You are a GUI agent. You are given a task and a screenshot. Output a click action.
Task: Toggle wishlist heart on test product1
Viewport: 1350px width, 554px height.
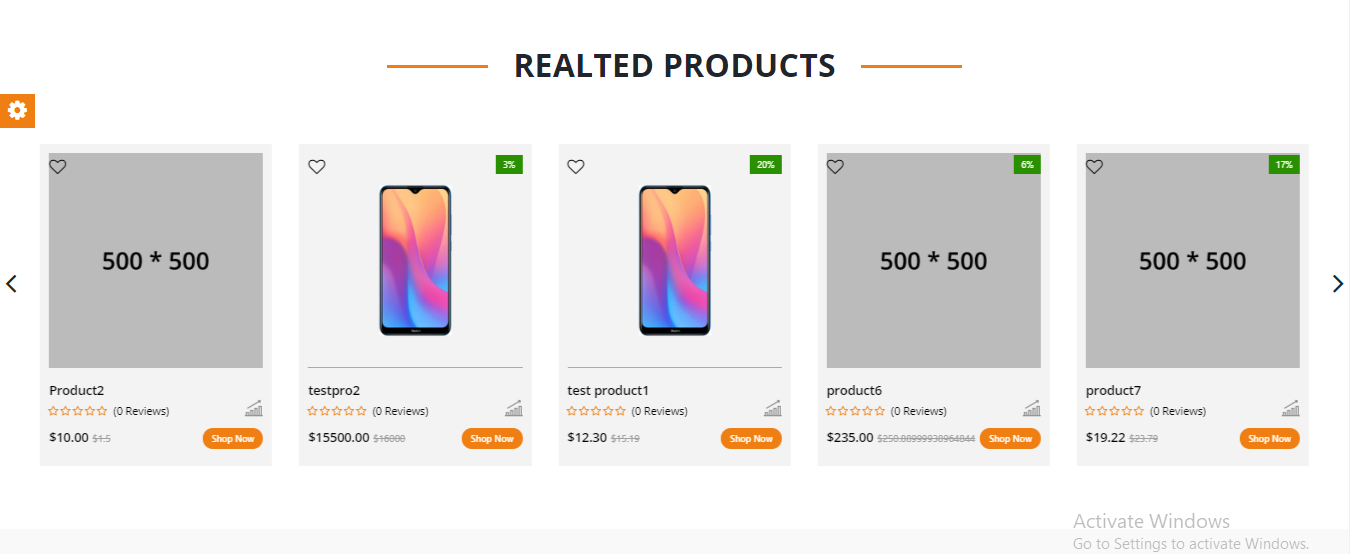pos(576,167)
